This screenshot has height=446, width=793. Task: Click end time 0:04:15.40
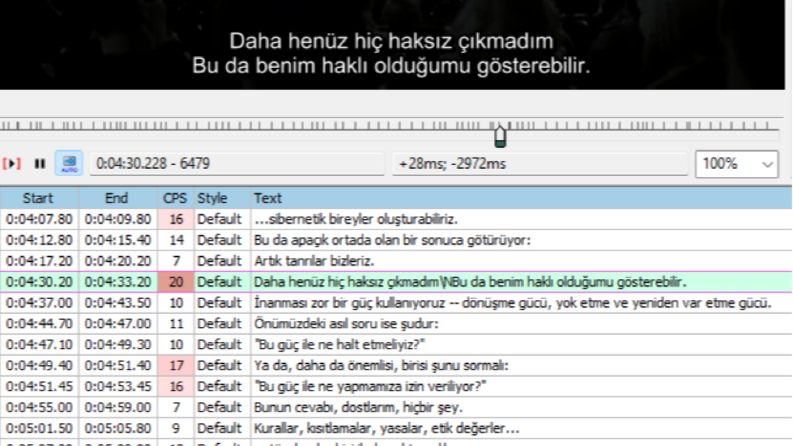[x=118, y=240]
